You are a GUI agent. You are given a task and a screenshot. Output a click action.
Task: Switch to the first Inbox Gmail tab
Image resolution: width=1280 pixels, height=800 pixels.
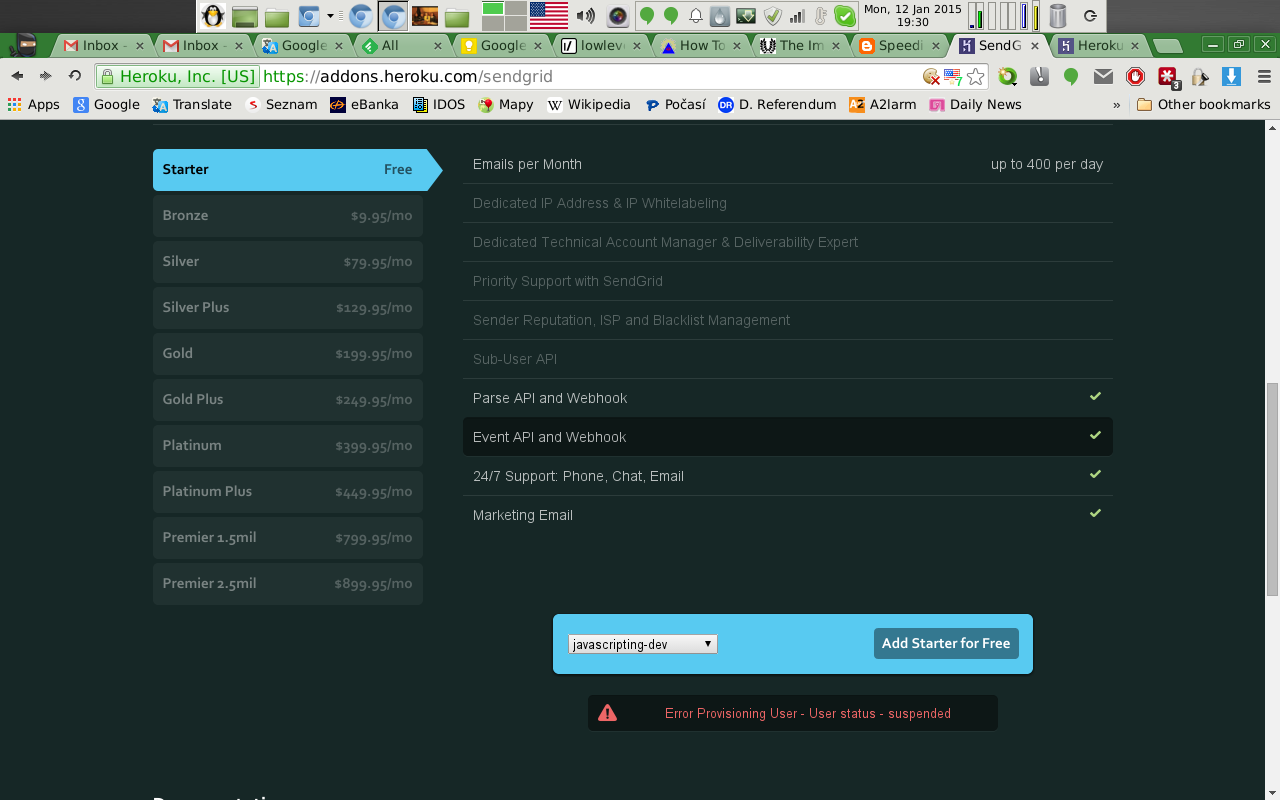[x=103, y=45]
